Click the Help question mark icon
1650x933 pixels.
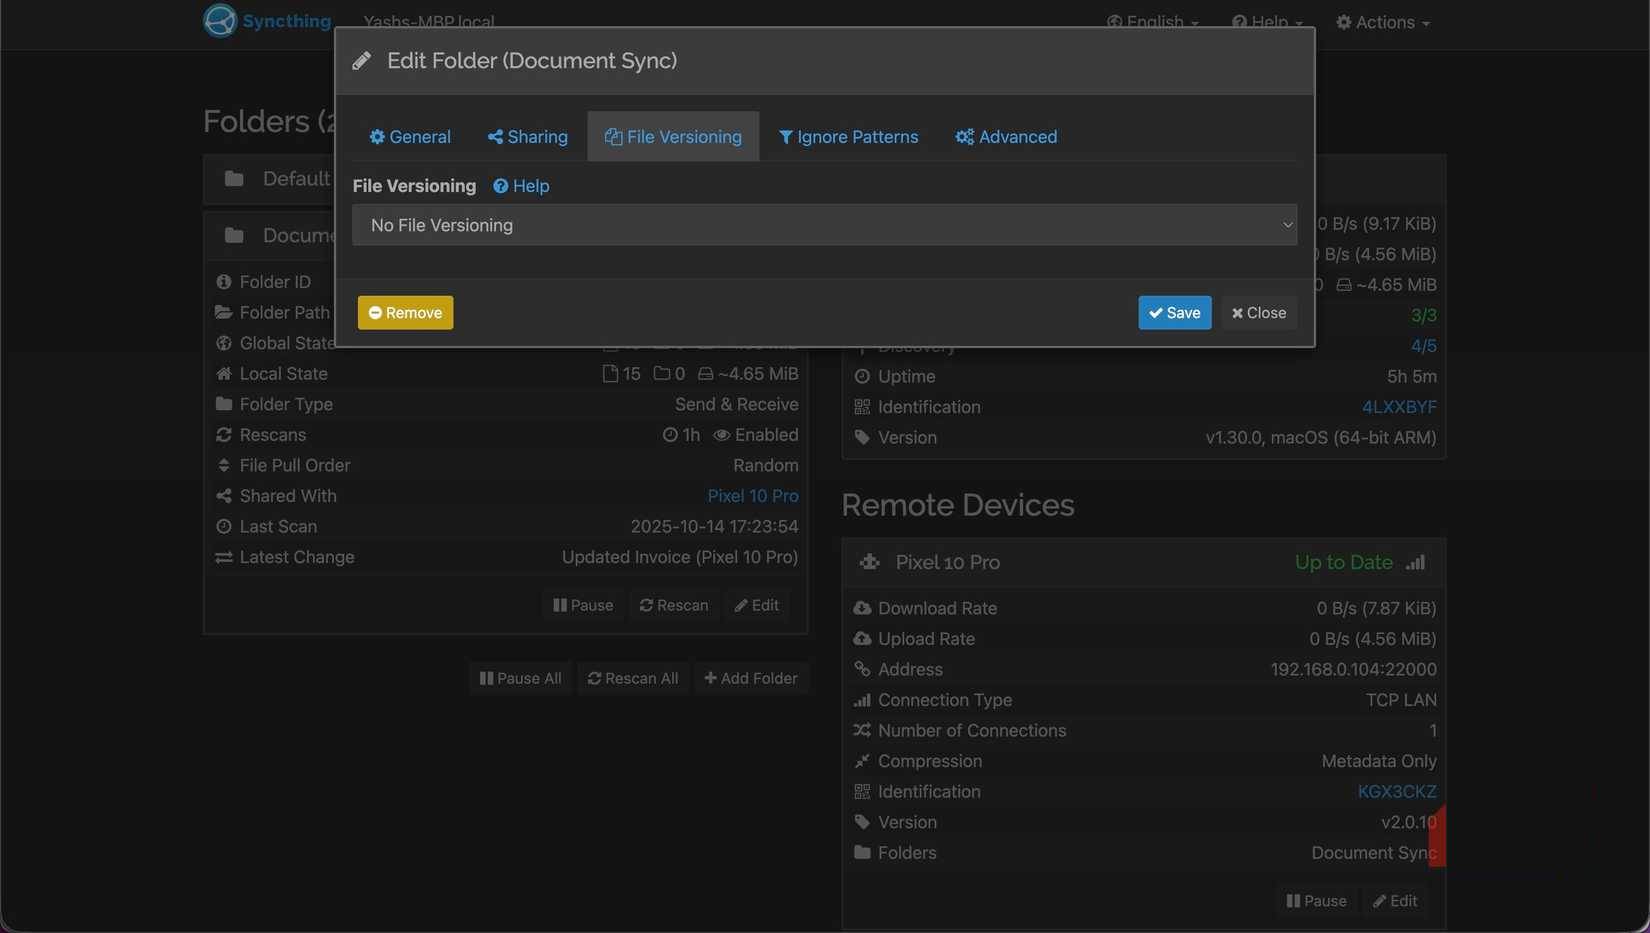[501, 186]
